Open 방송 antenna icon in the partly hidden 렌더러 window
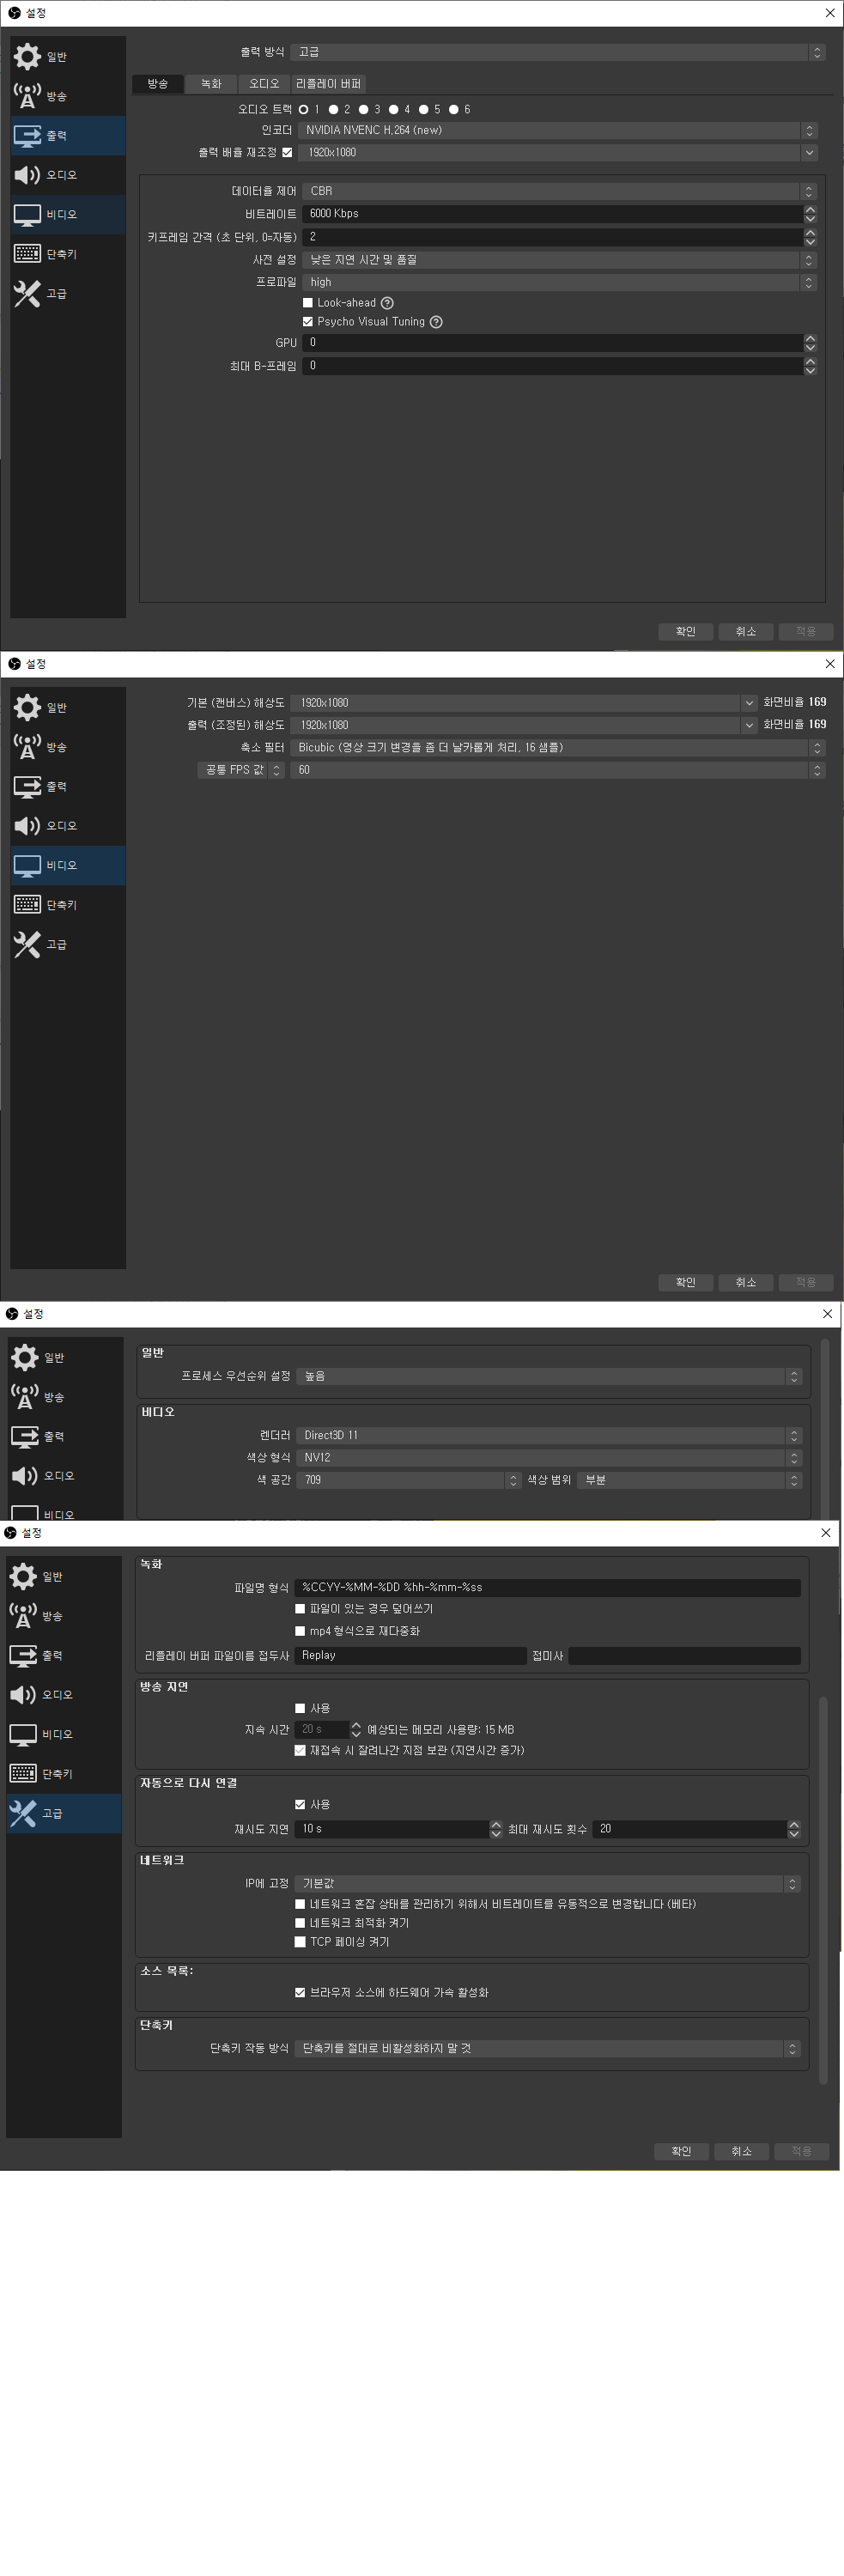This screenshot has width=844, height=2576. [25, 1396]
